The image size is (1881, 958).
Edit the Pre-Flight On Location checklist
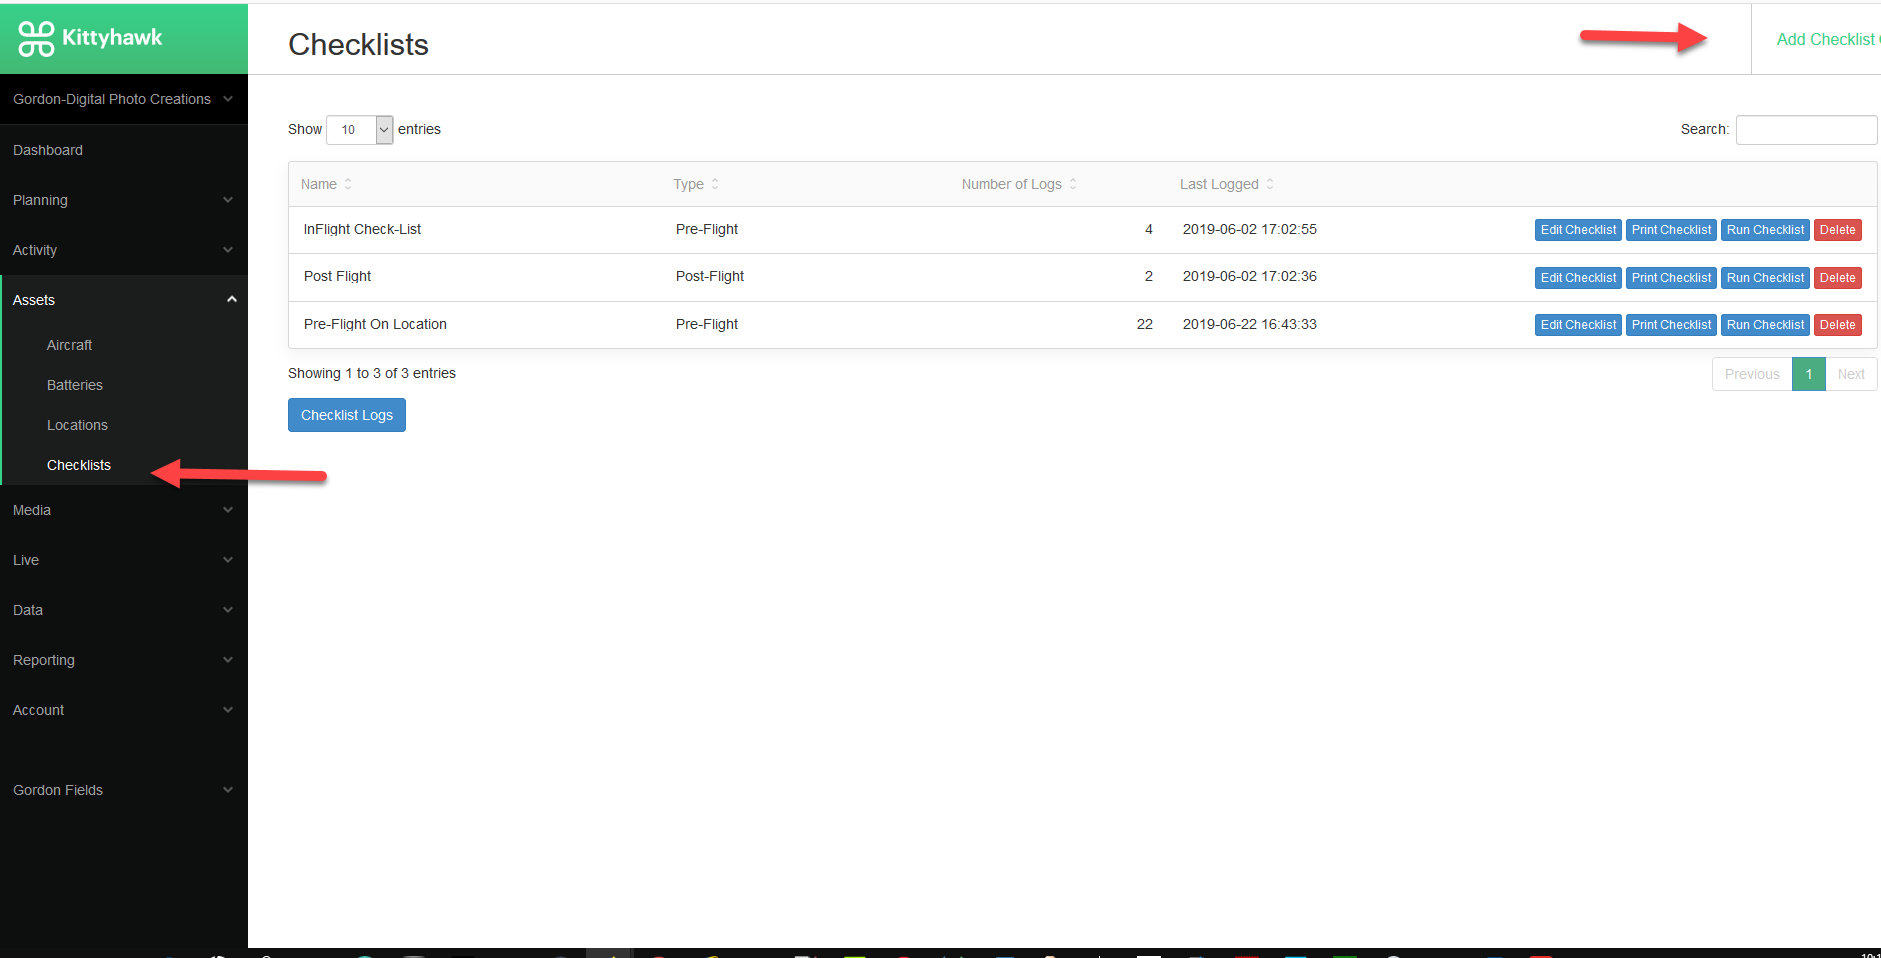[1578, 325]
